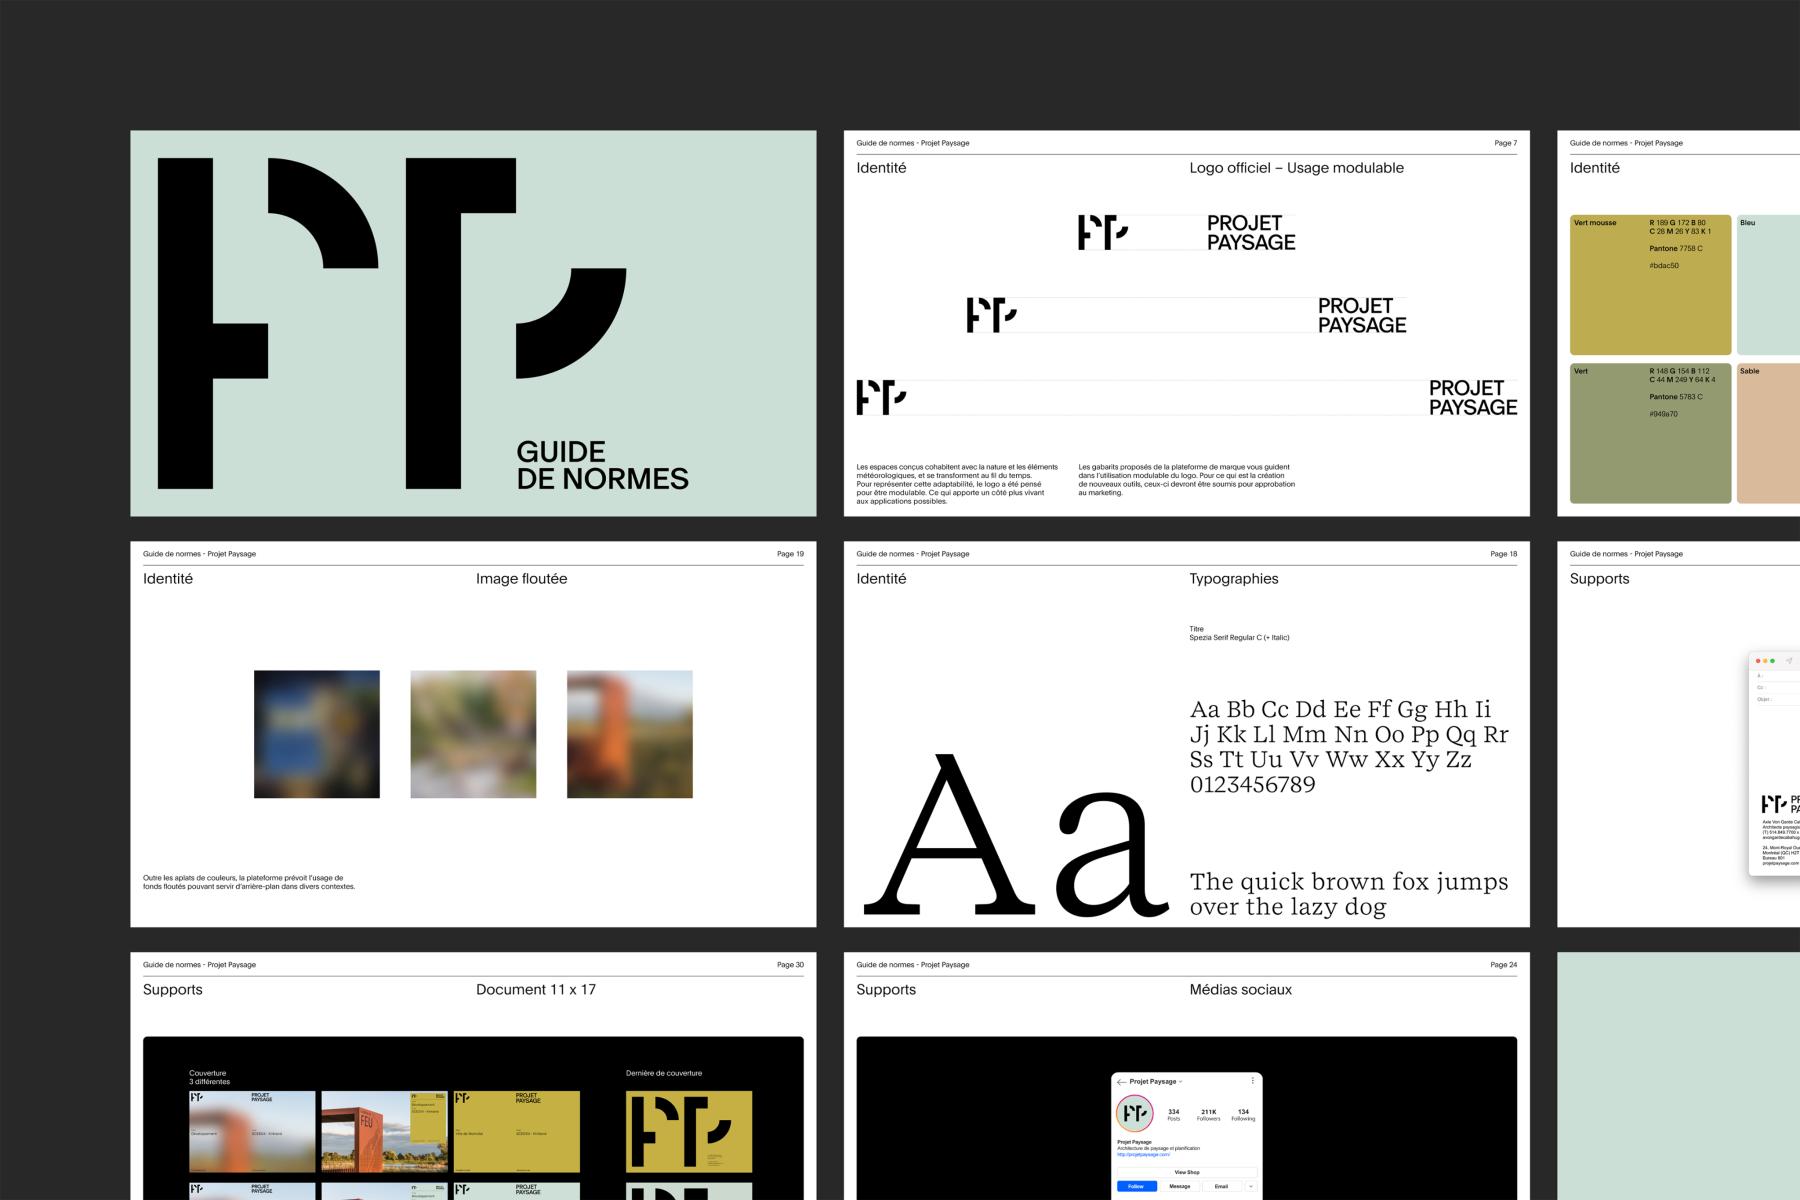
Task: Click the View Shop button
Action: [1187, 1172]
